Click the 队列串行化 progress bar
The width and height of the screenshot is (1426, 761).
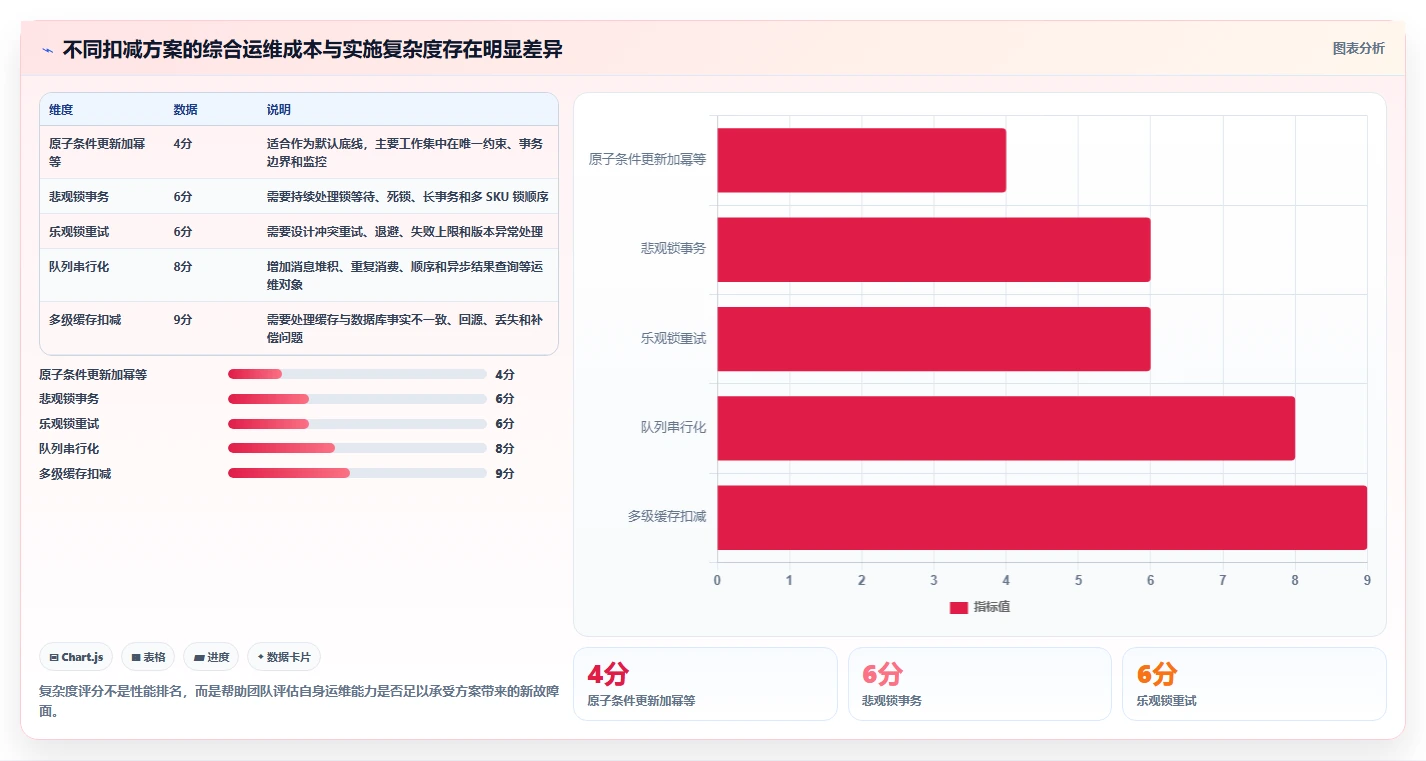pos(357,448)
